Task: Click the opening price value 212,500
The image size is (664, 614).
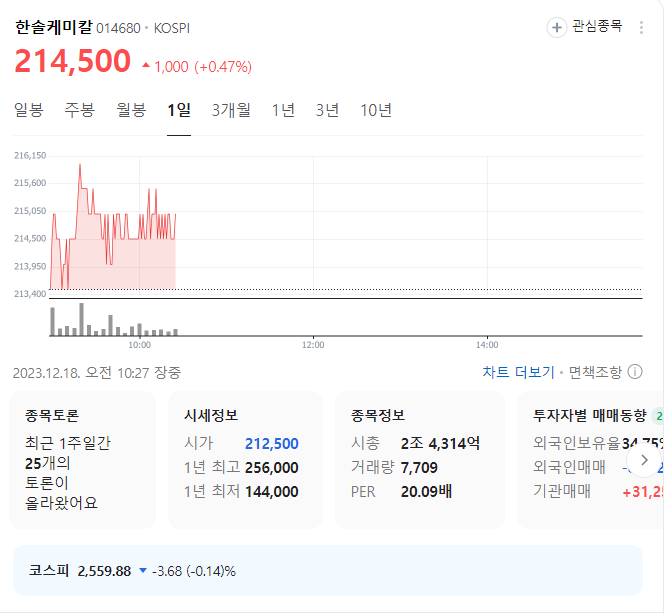Action: click(272, 444)
